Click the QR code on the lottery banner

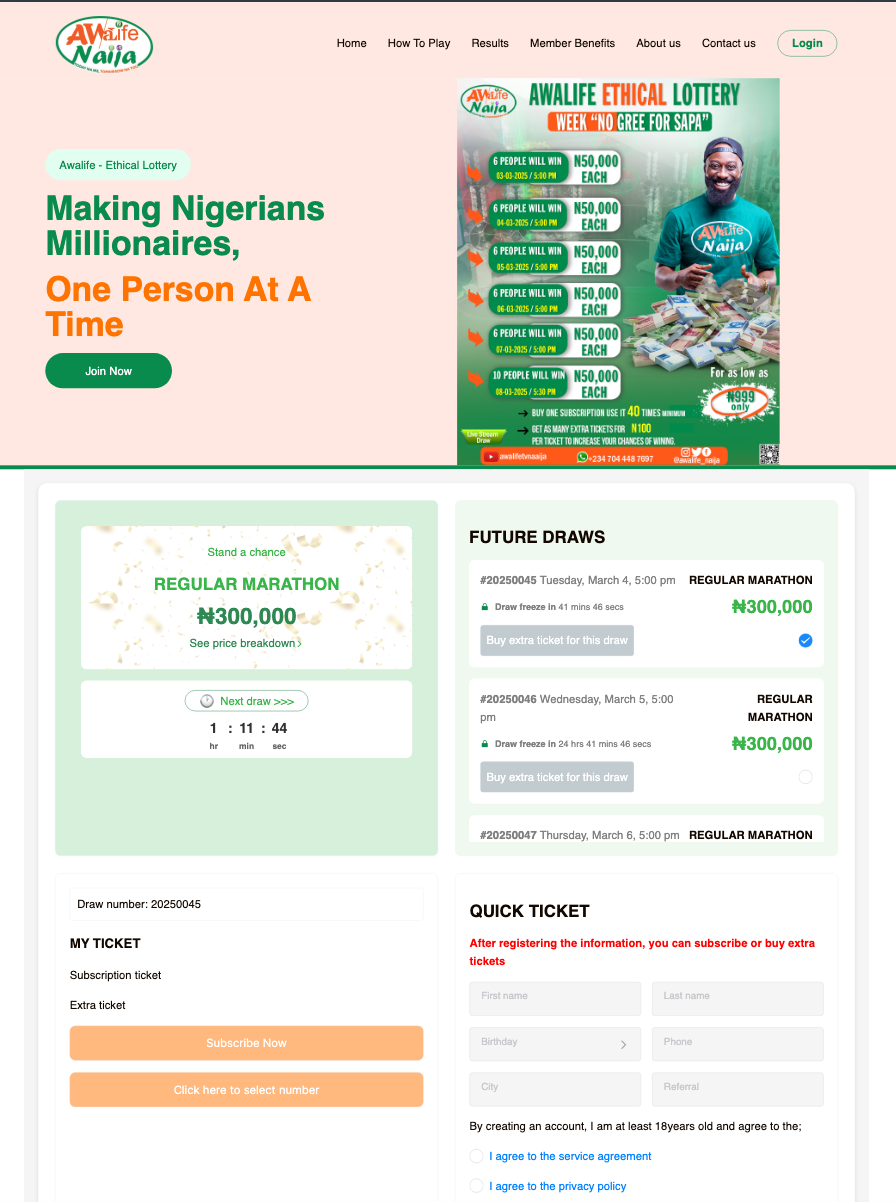click(x=768, y=454)
